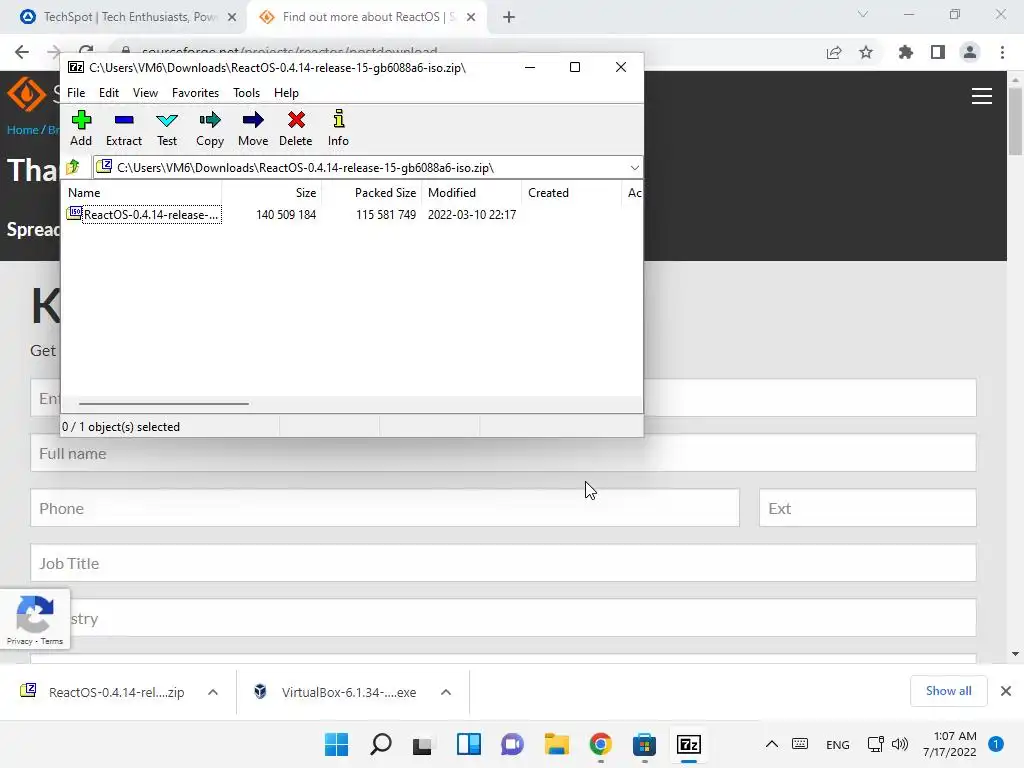This screenshot has width=1024, height=768.
Task: Open volume control in system tray
Action: (x=900, y=744)
